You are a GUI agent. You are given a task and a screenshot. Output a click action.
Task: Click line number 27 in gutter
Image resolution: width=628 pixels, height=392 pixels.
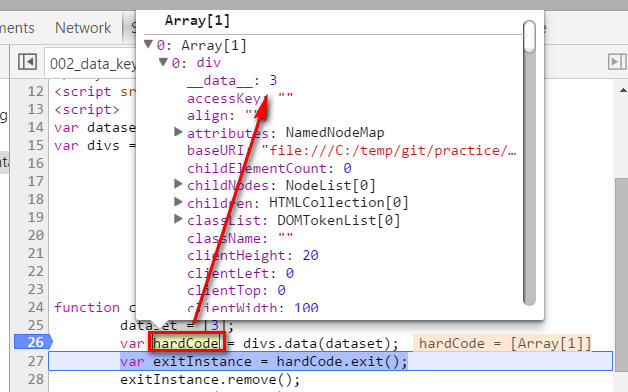coord(36,361)
